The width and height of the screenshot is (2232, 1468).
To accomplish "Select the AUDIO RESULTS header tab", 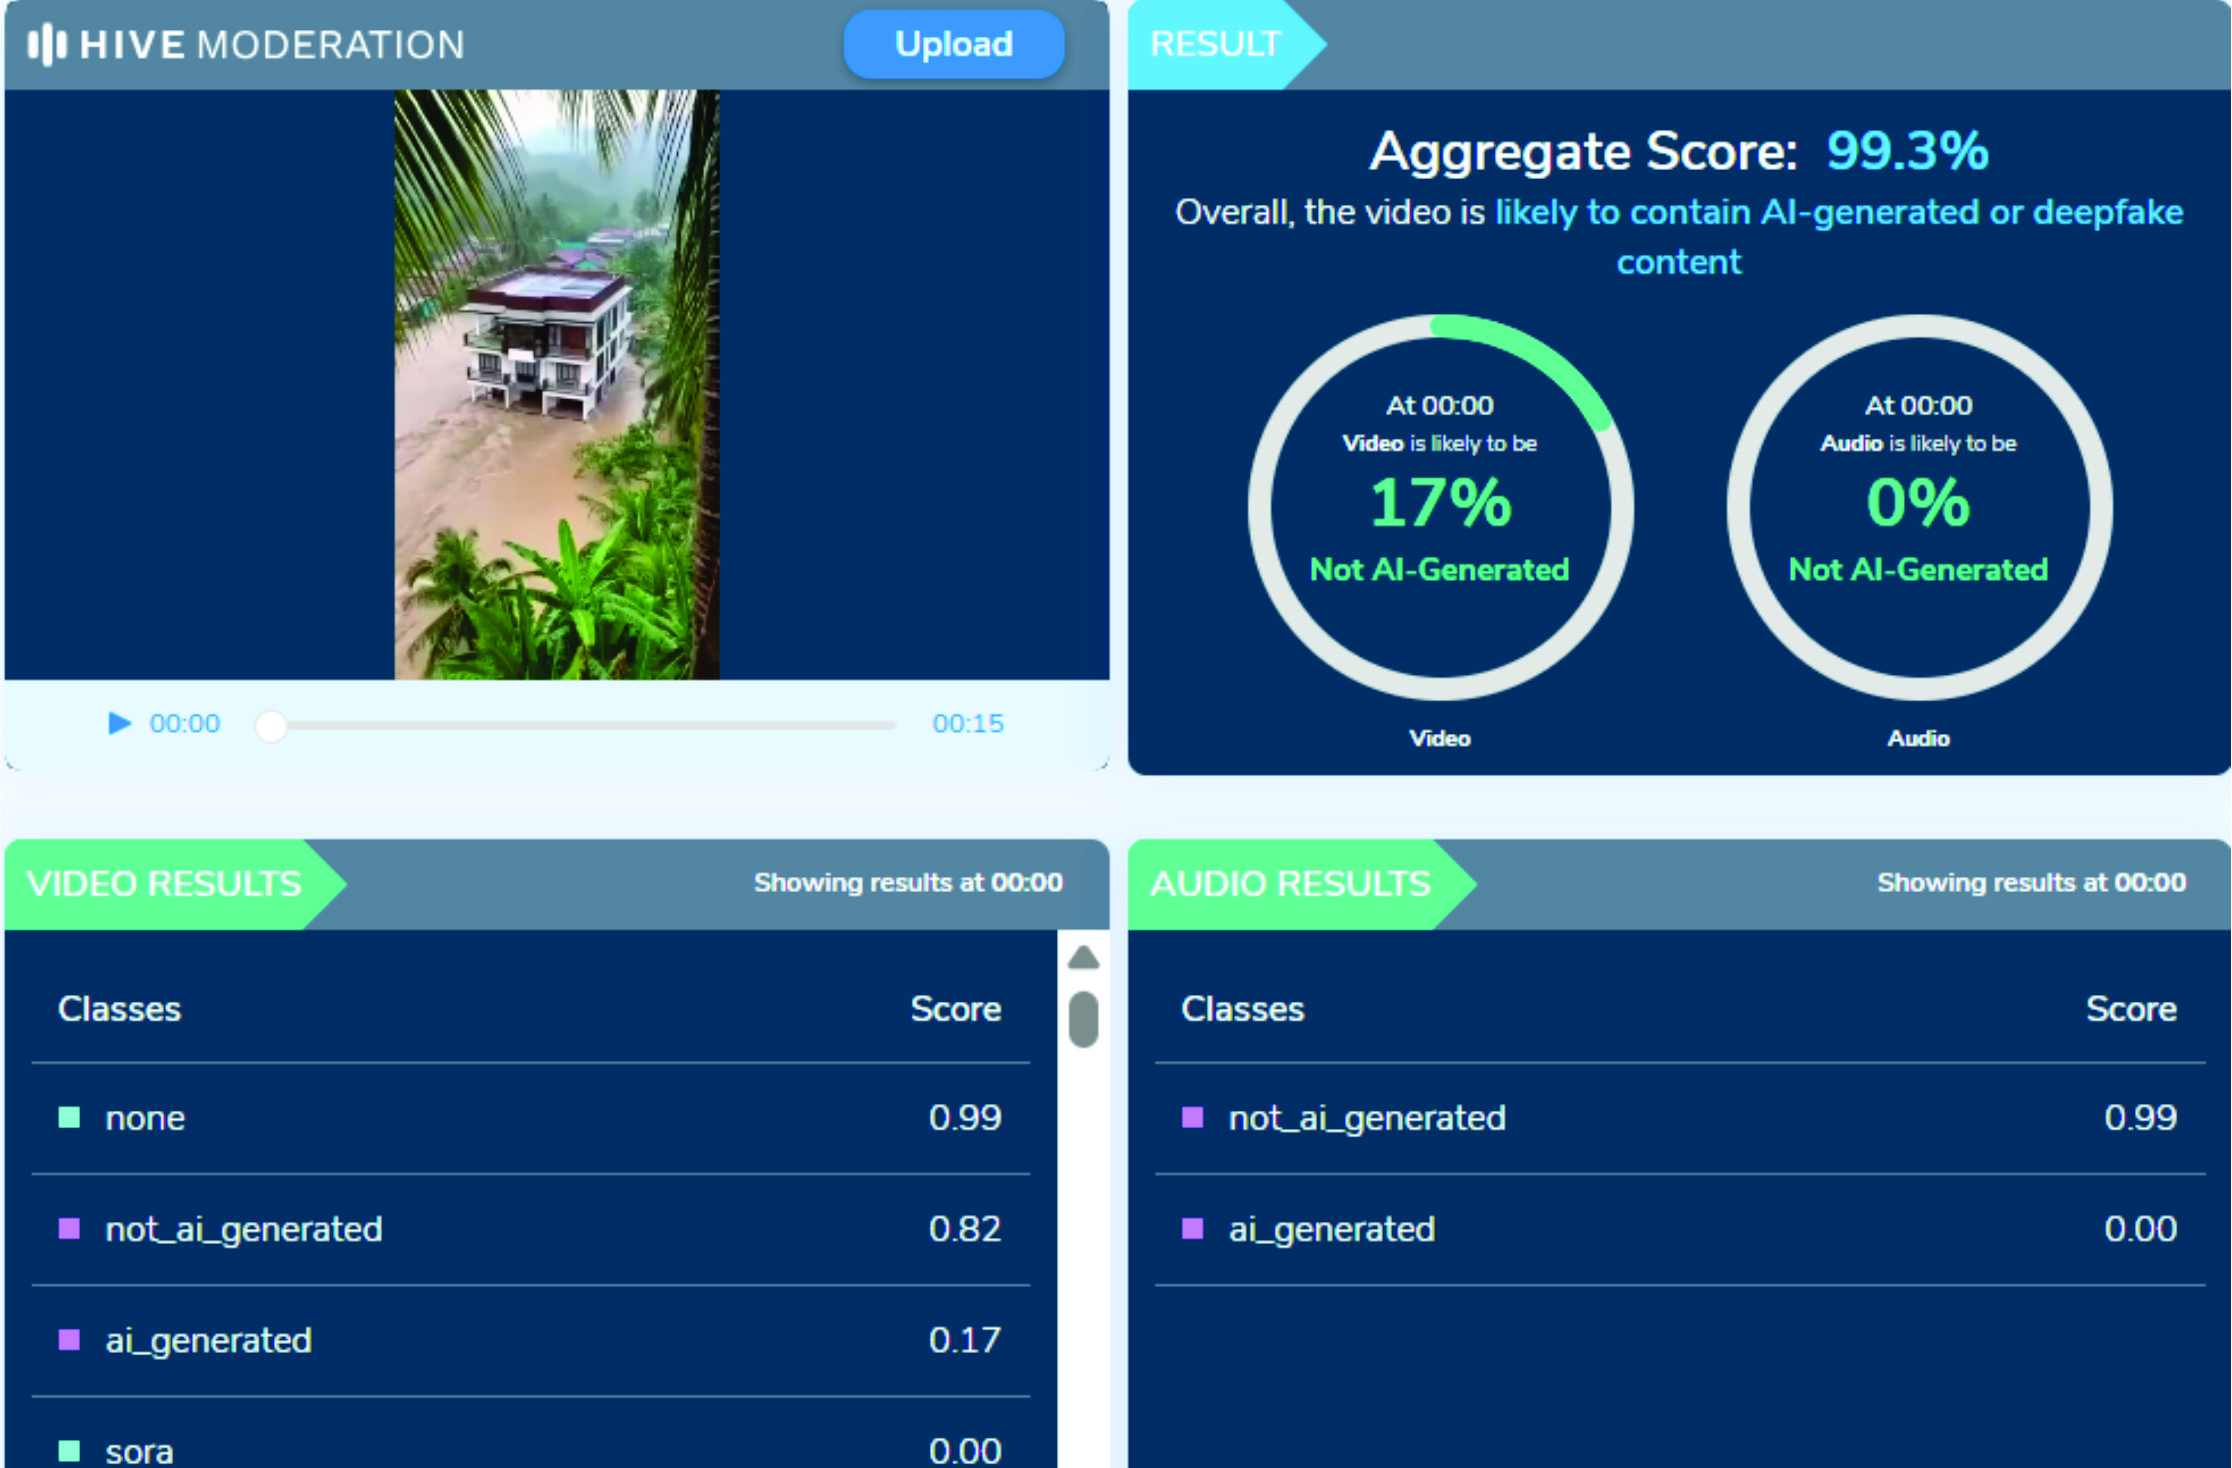I will tap(1290, 884).
